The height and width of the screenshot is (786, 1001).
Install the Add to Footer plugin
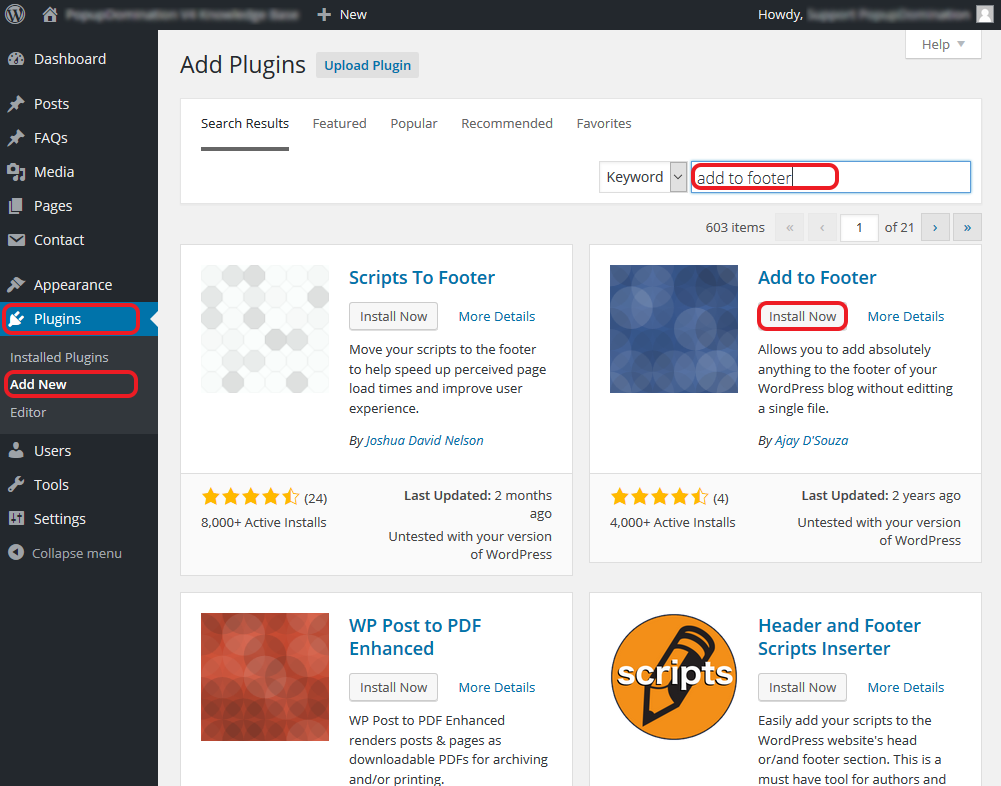click(x=802, y=316)
